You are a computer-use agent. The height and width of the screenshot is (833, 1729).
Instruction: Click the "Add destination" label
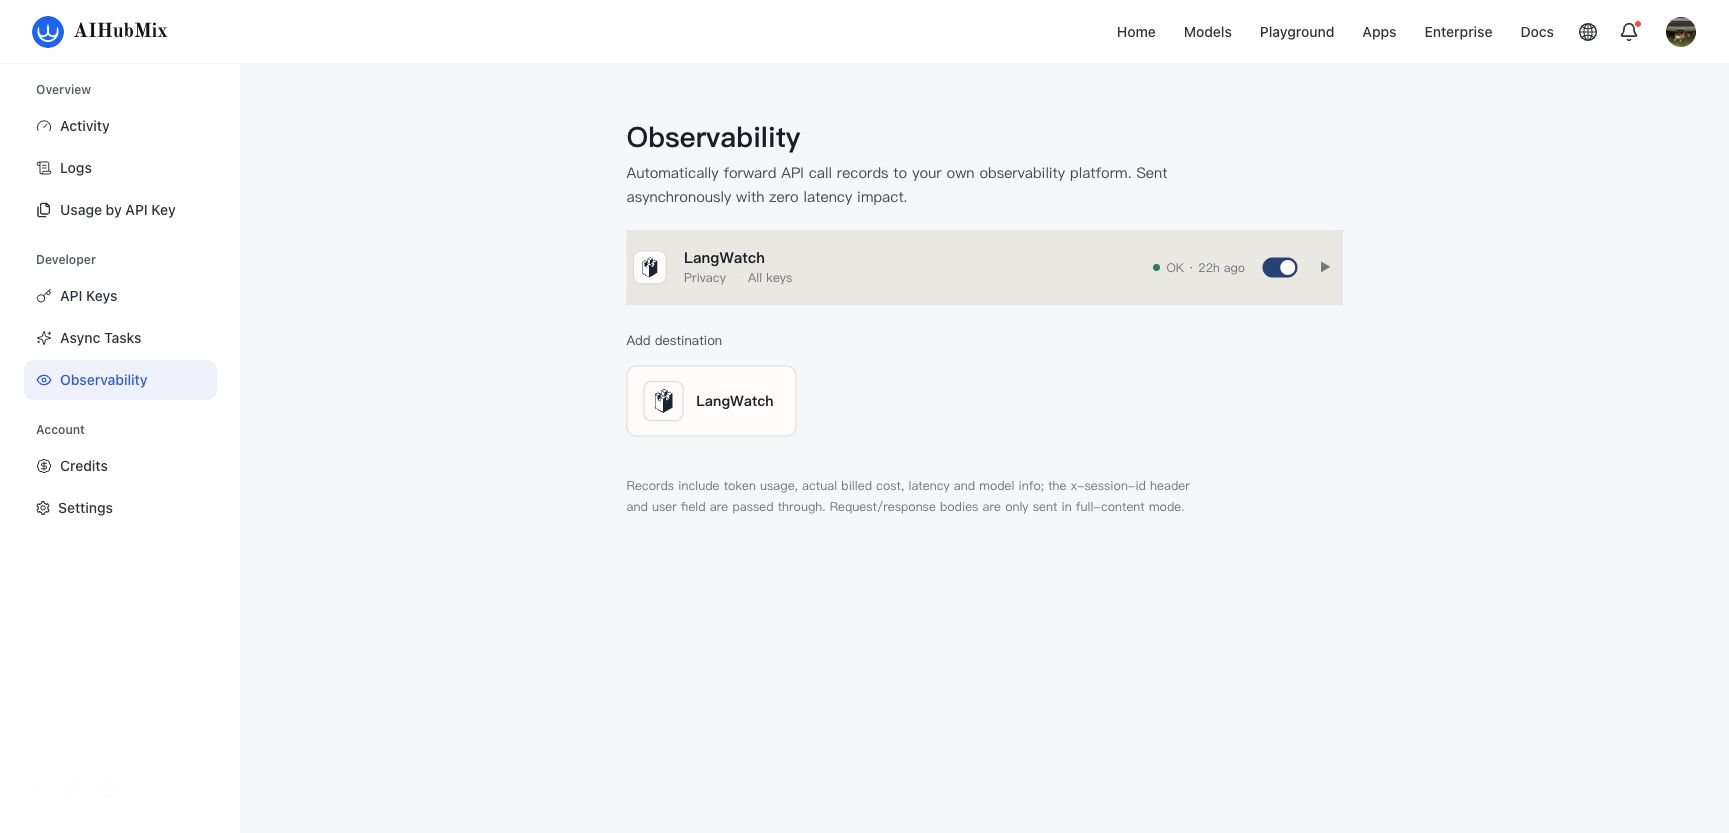coord(674,341)
